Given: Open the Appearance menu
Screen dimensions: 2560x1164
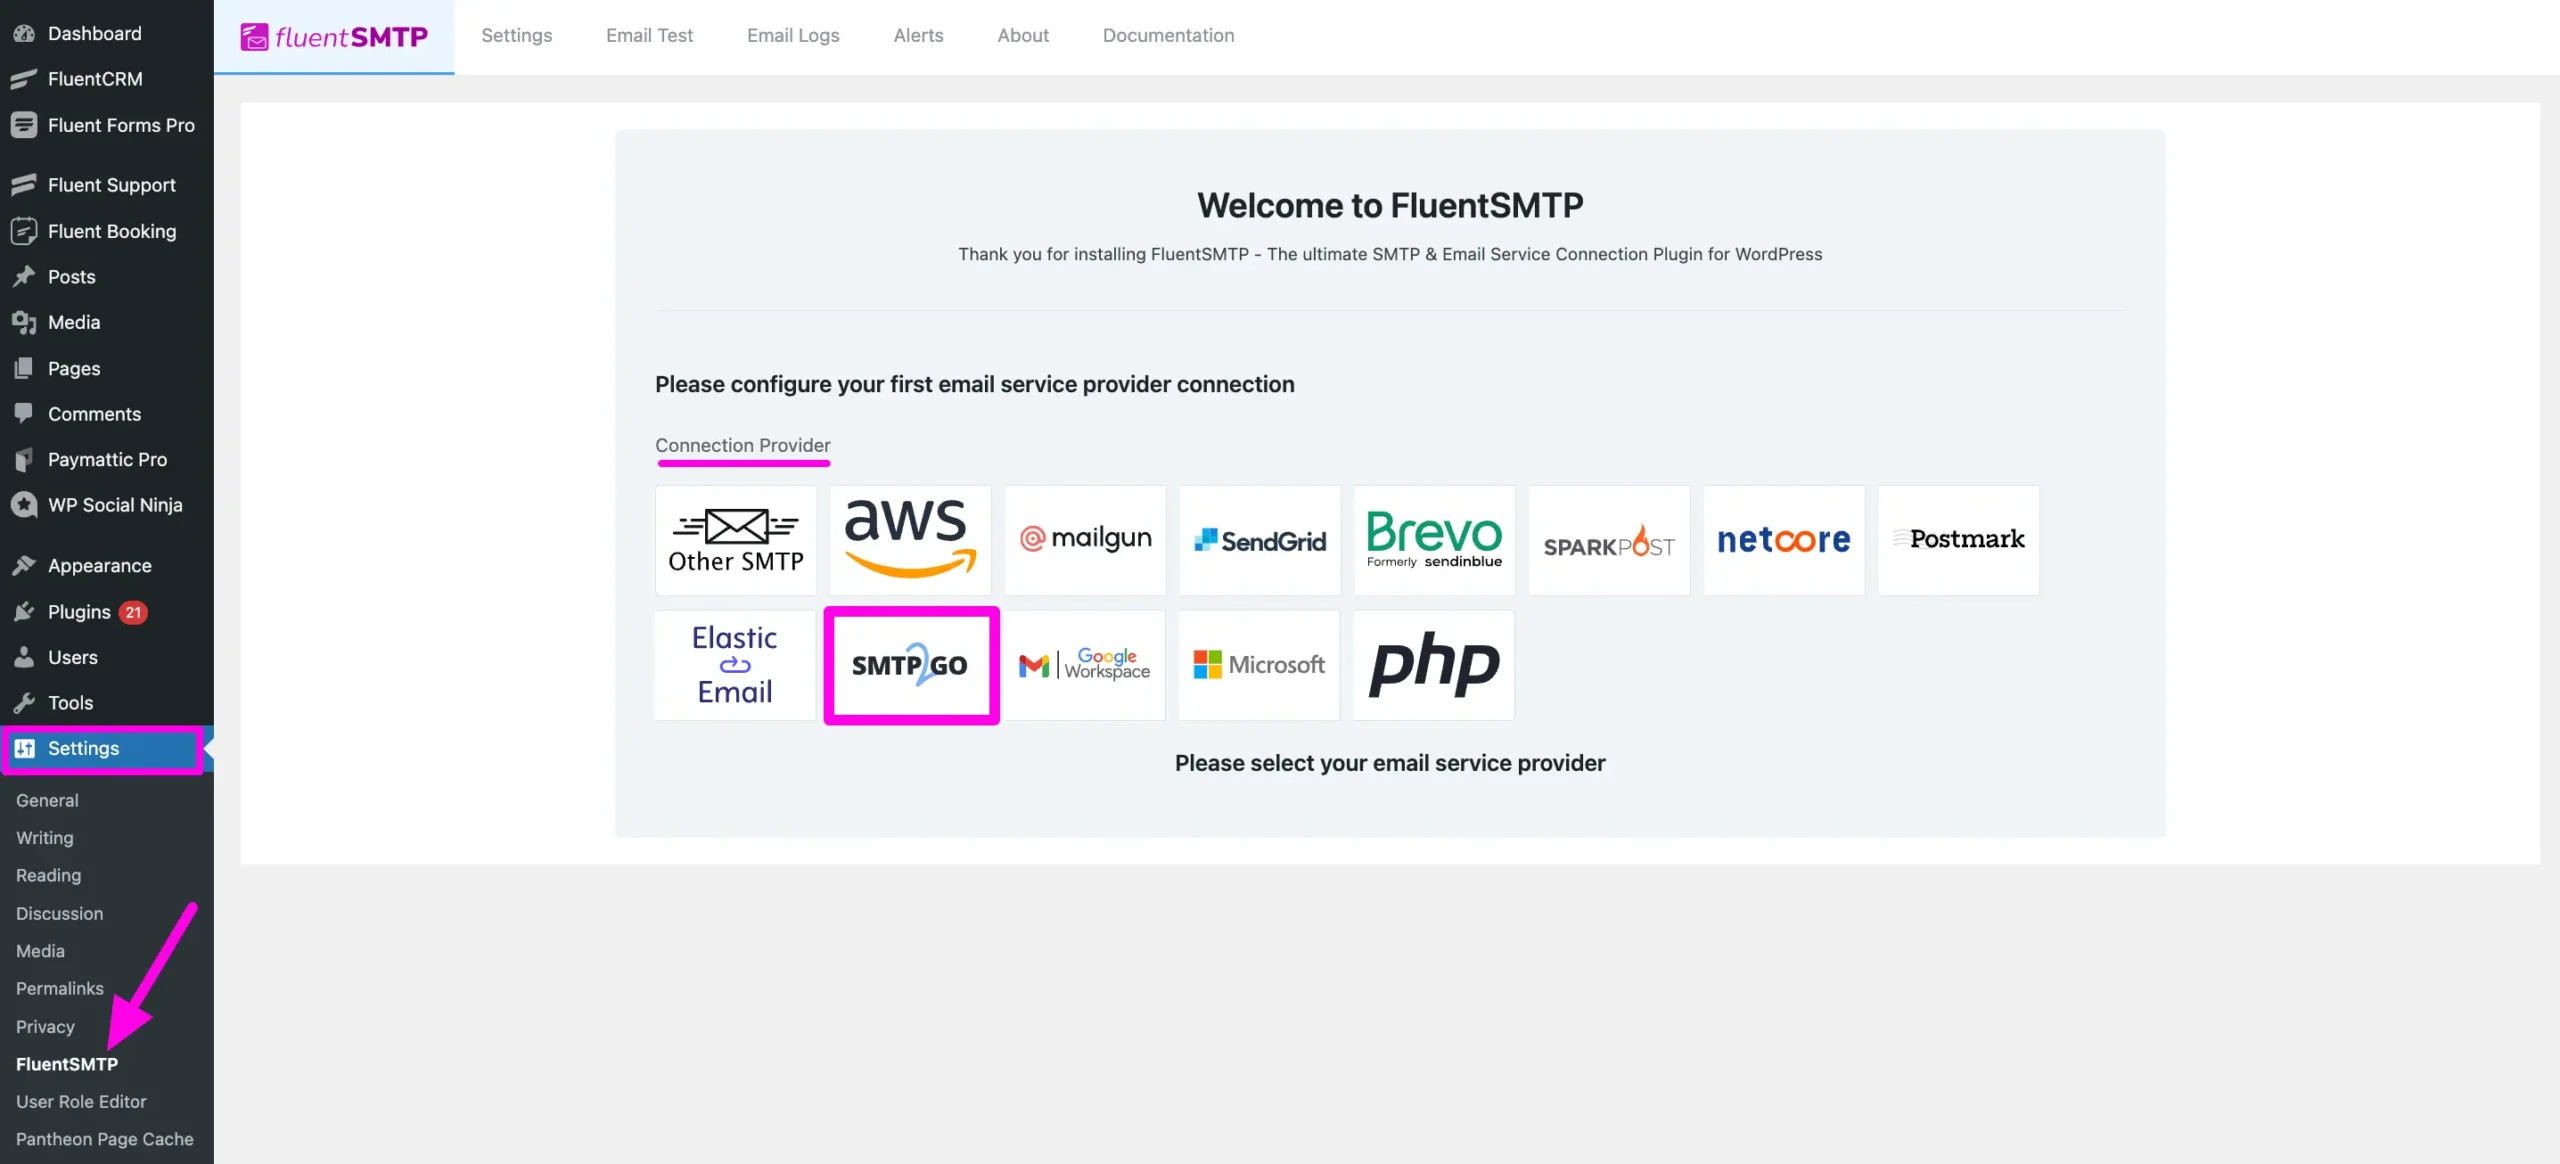Looking at the screenshot, I should [x=107, y=565].
